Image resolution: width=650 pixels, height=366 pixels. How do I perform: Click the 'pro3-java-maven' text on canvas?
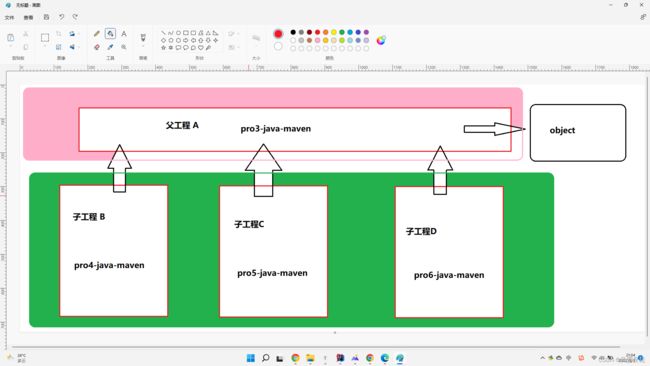click(276, 129)
